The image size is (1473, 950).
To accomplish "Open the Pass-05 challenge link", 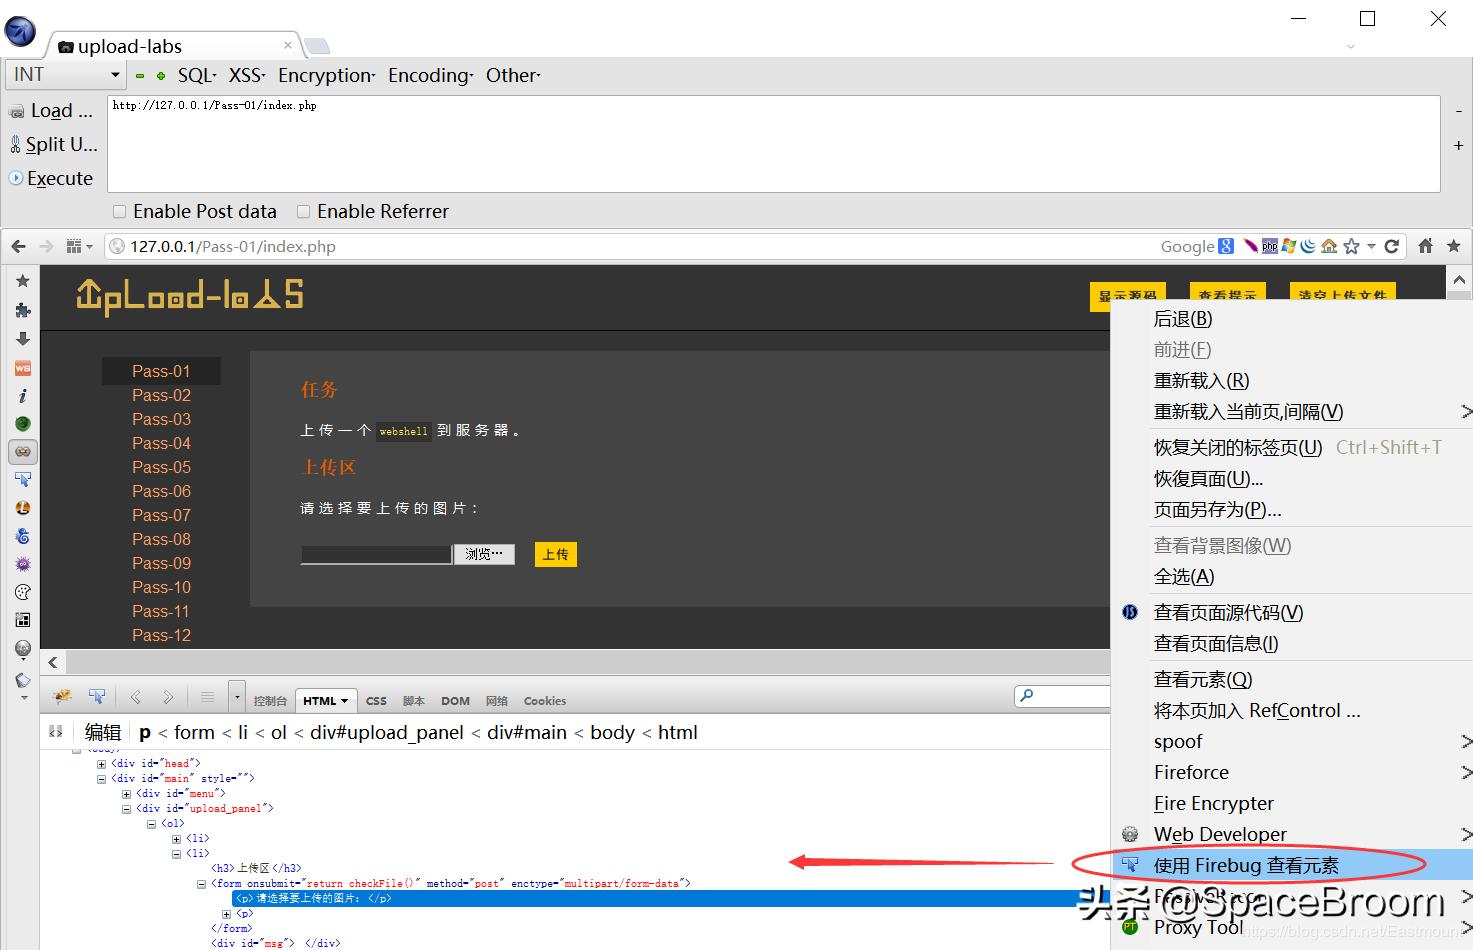I will (x=161, y=467).
